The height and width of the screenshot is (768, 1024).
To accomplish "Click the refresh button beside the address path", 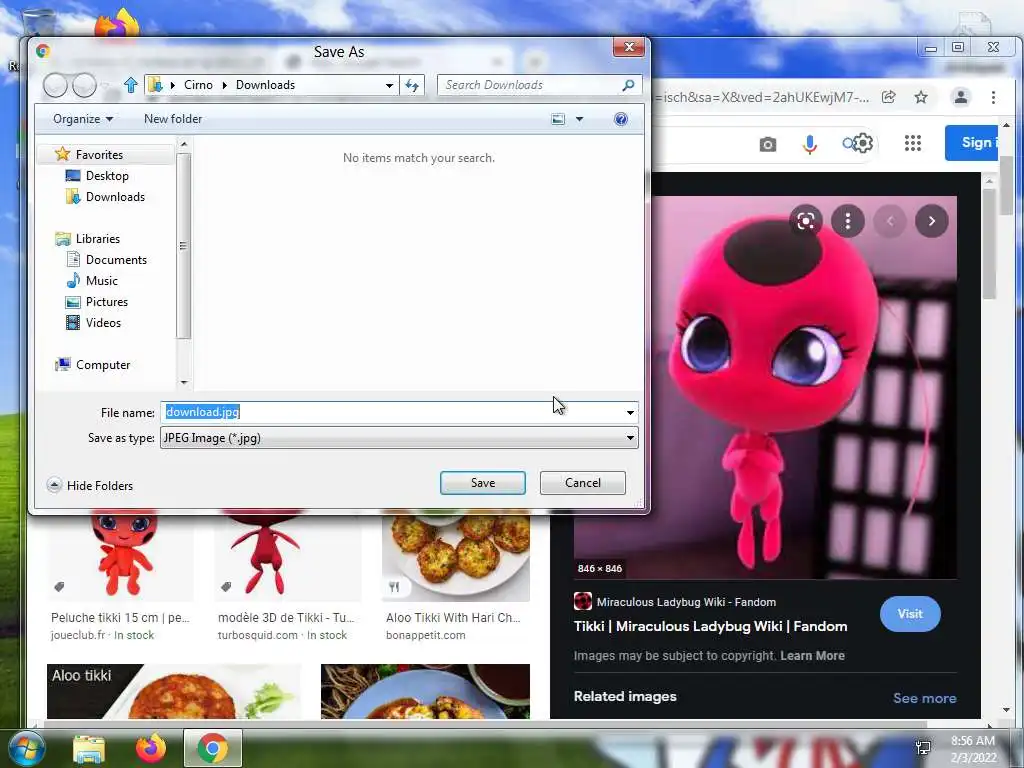I will [x=412, y=85].
